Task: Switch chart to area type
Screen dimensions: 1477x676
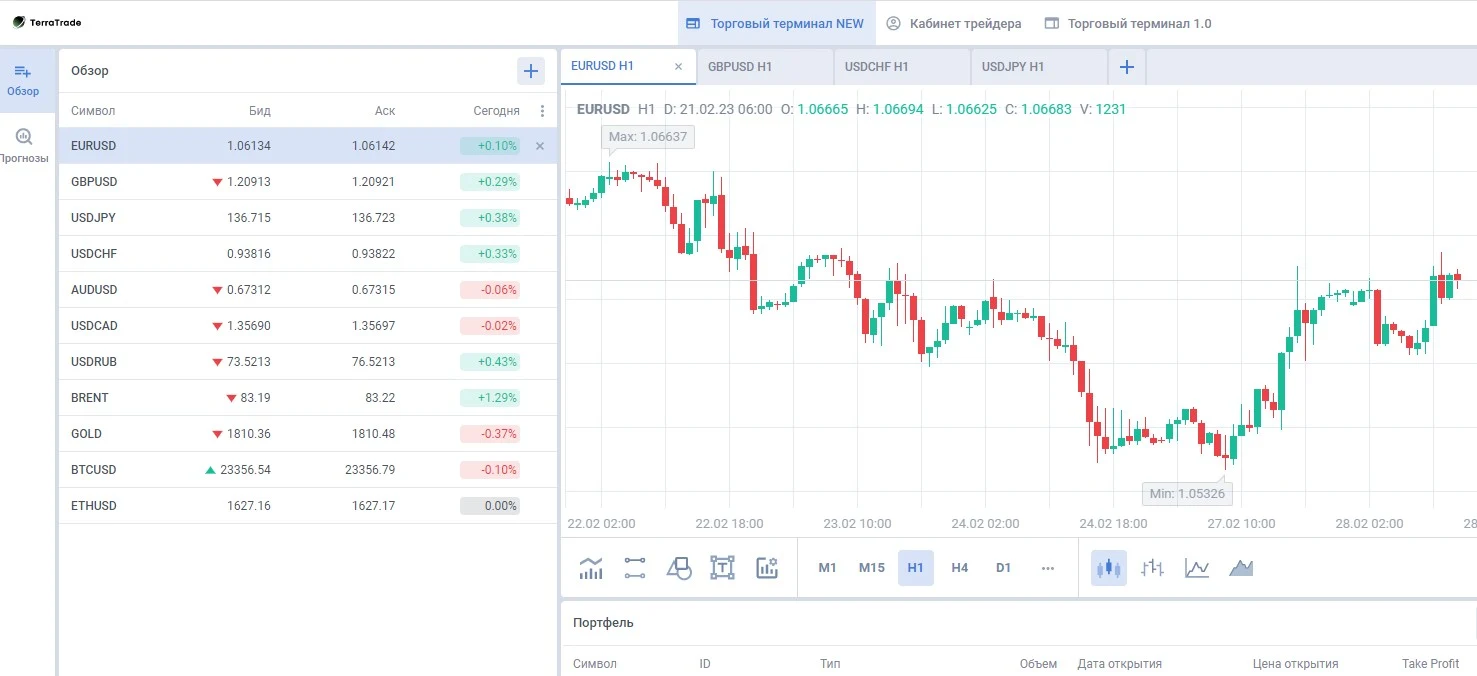Action: point(1241,568)
